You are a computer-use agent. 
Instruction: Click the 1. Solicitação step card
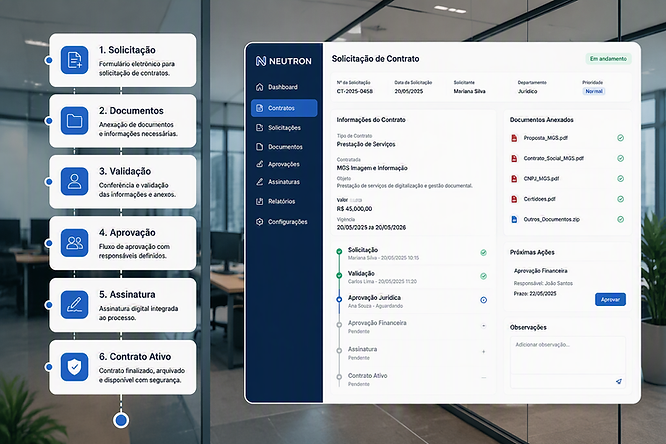[123, 60]
